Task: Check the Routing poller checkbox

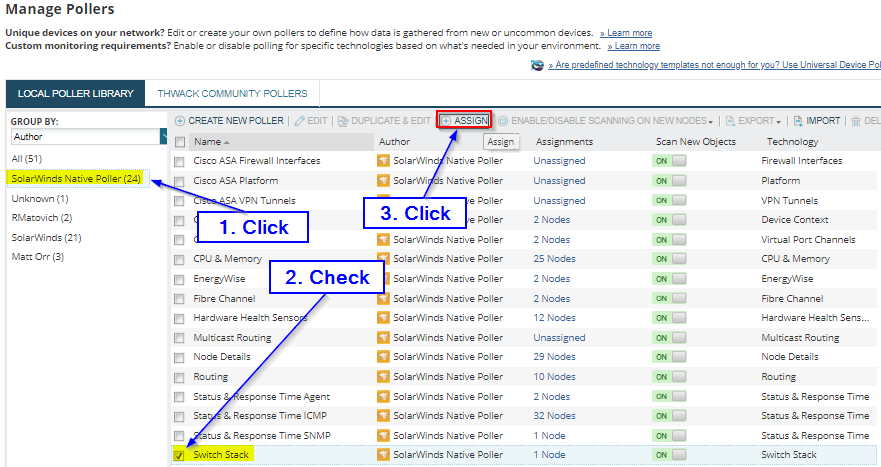Action: tap(179, 377)
